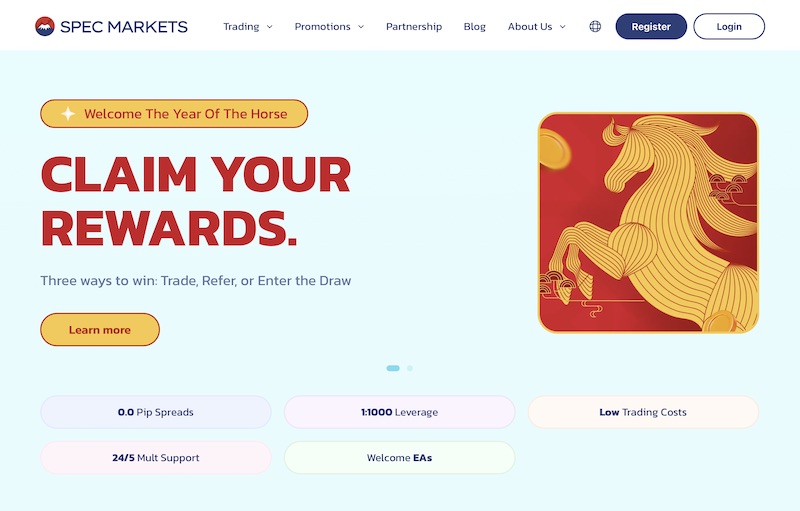Select the first carousel slide indicator
This screenshot has height=511, width=800.
click(393, 368)
